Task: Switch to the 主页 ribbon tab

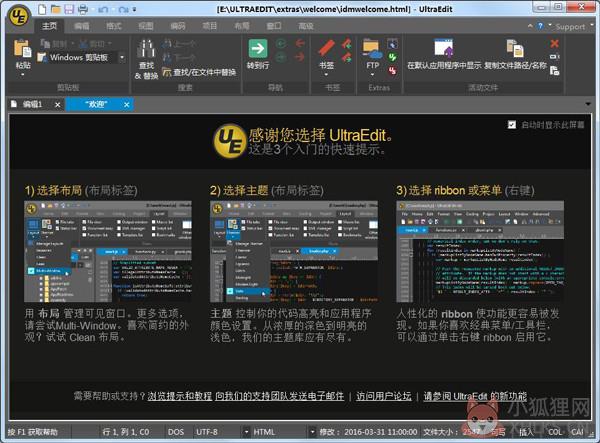Action: tap(49, 26)
